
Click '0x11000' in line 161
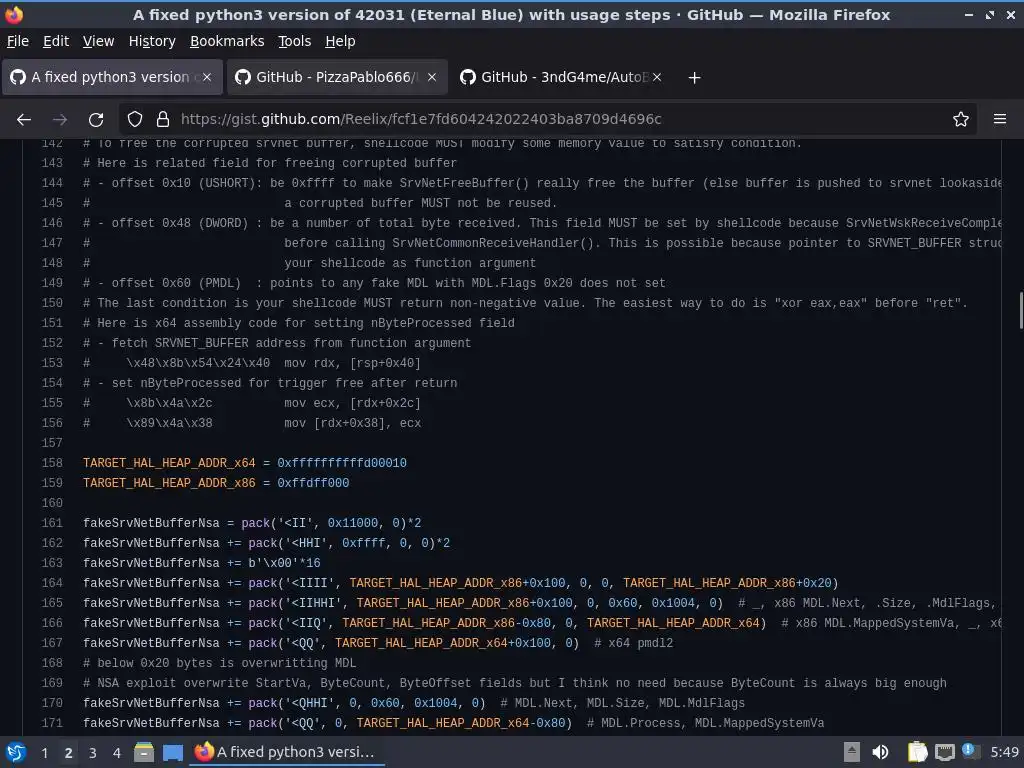pyautogui.click(x=353, y=523)
